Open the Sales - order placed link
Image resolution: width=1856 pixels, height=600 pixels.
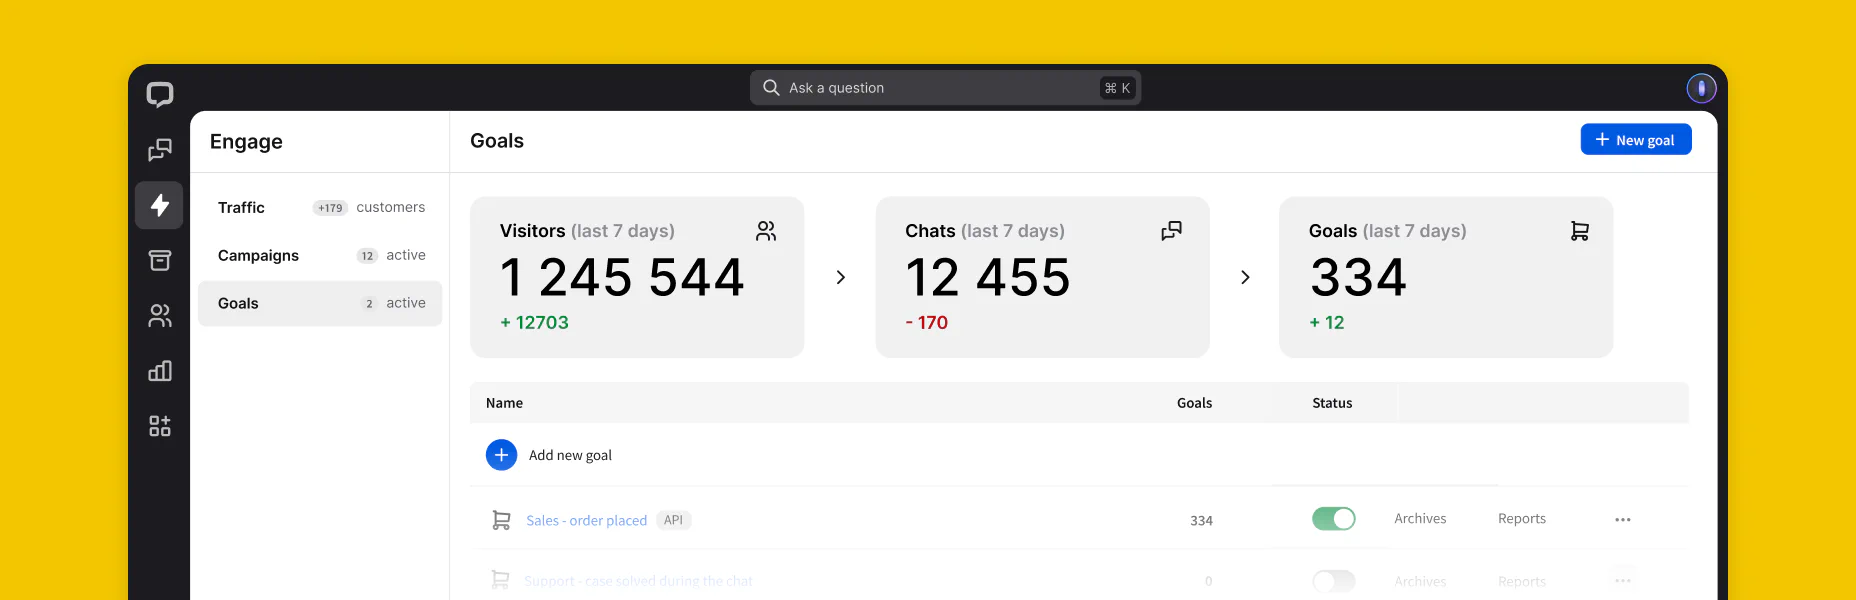coord(586,521)
